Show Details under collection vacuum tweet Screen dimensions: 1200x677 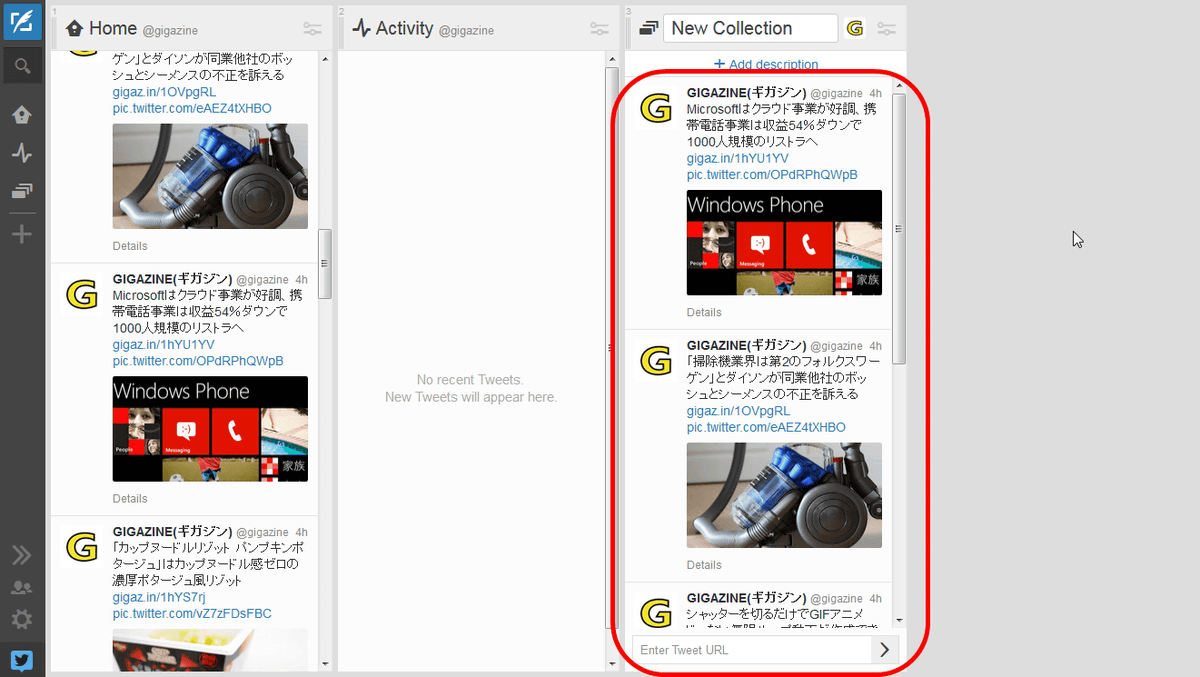(x=704, y=565)
